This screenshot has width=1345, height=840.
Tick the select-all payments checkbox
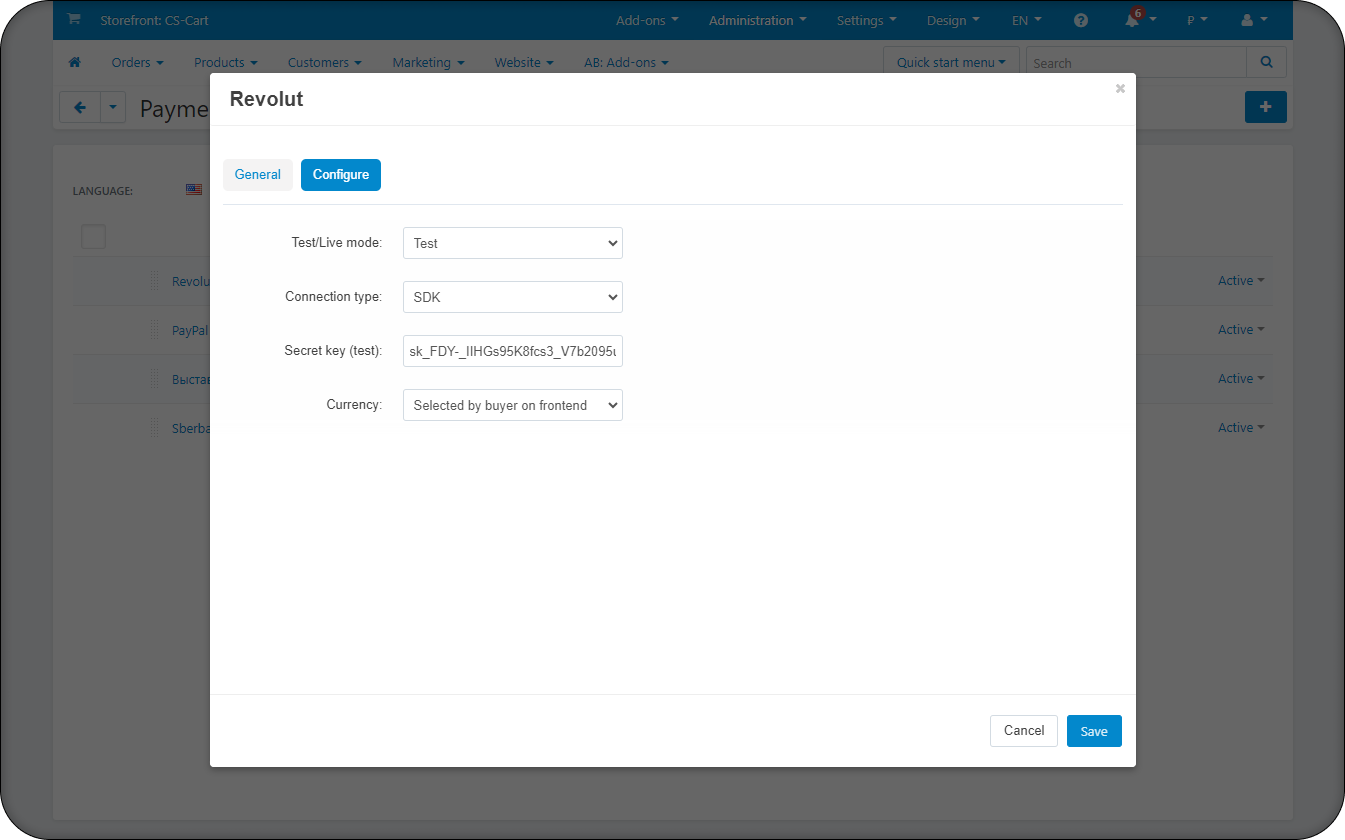tap(93, 237)
